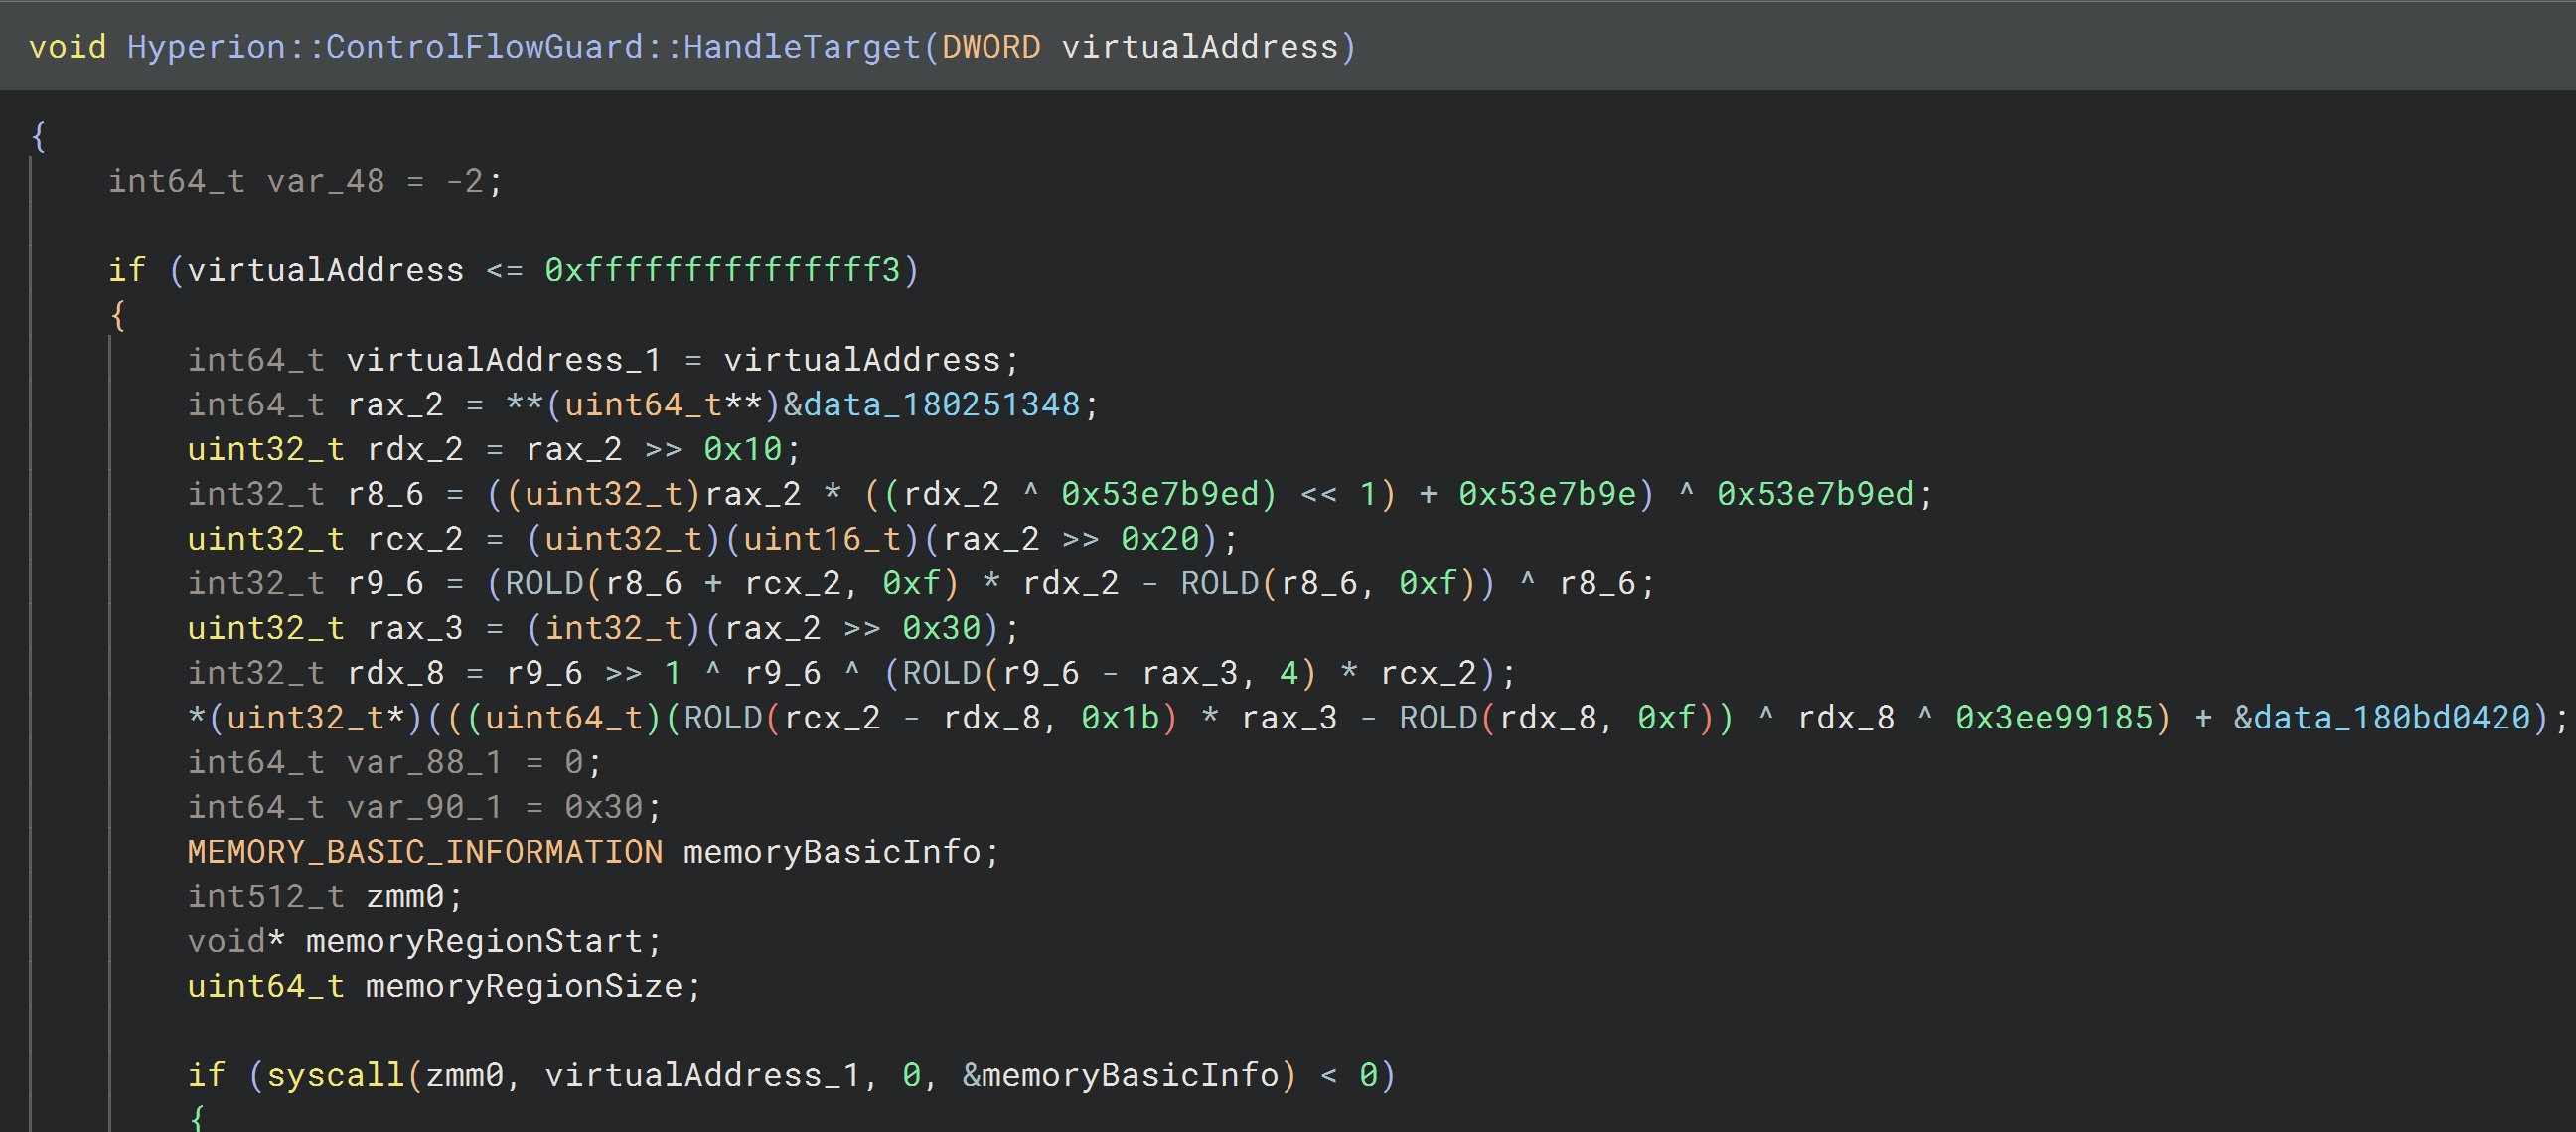Click rdx_2 in its uint32_t declaration
Viewport: 2576px width, 1132px height.
tap(415, 449)
